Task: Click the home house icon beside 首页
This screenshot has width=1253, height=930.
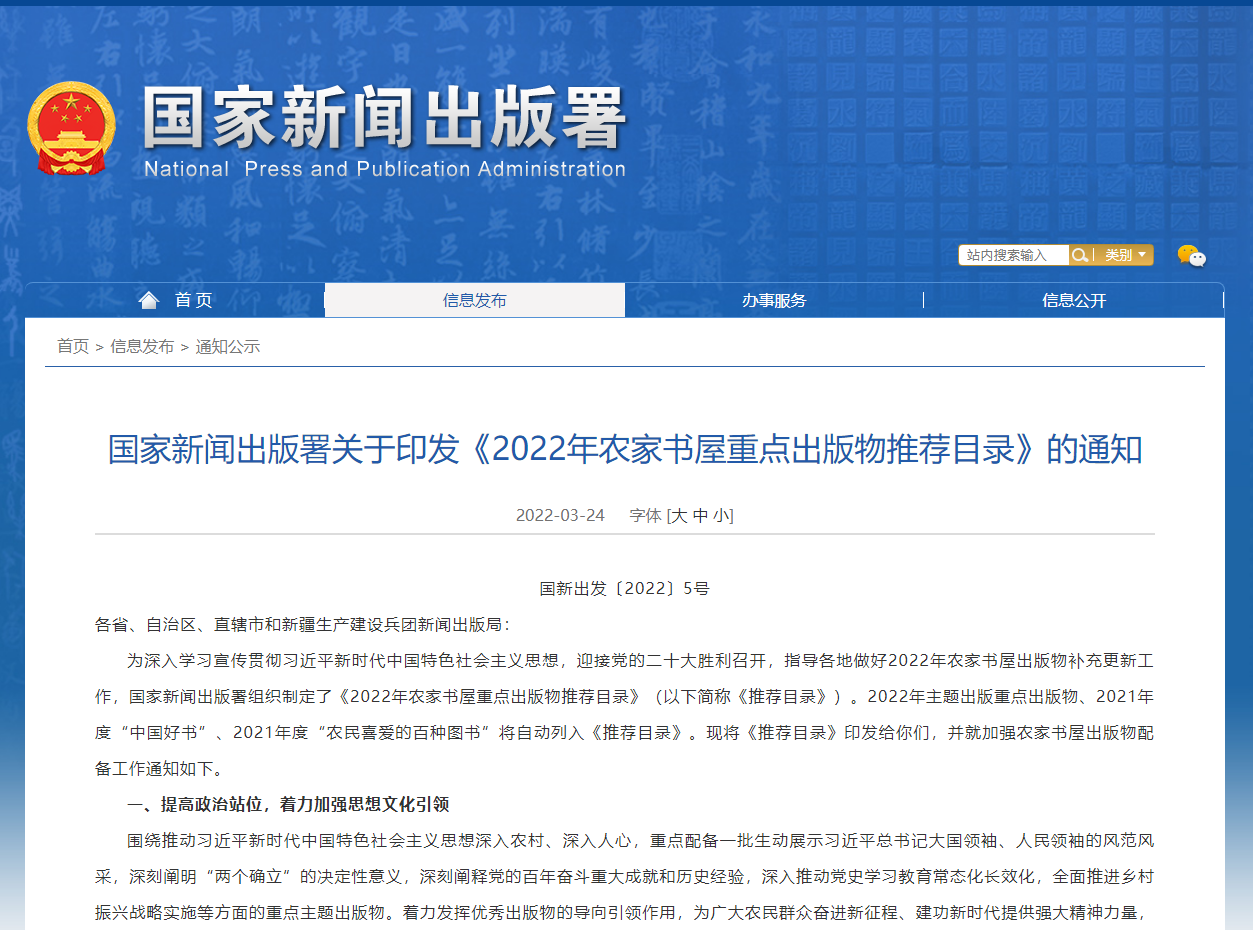Action: (x=149, y=299)
